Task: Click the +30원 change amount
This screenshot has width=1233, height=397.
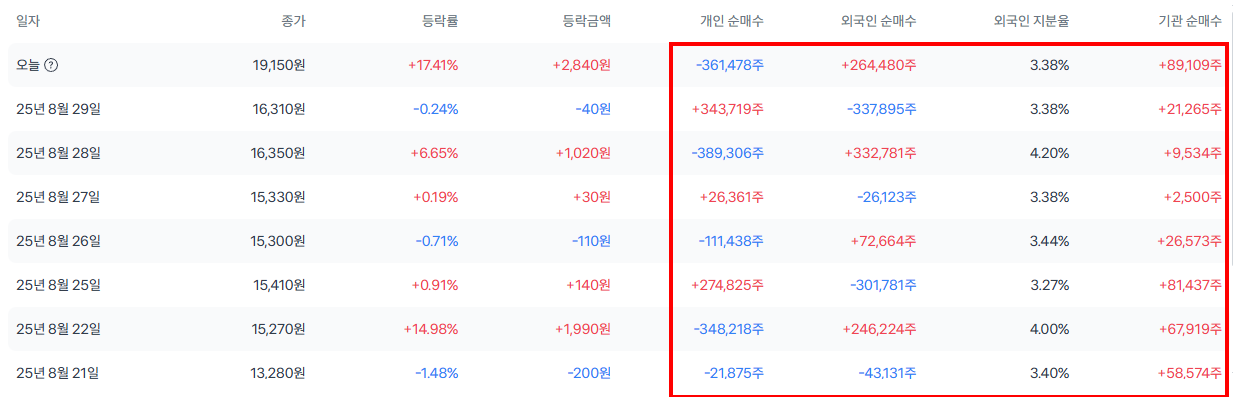Action: pos(592,197)
